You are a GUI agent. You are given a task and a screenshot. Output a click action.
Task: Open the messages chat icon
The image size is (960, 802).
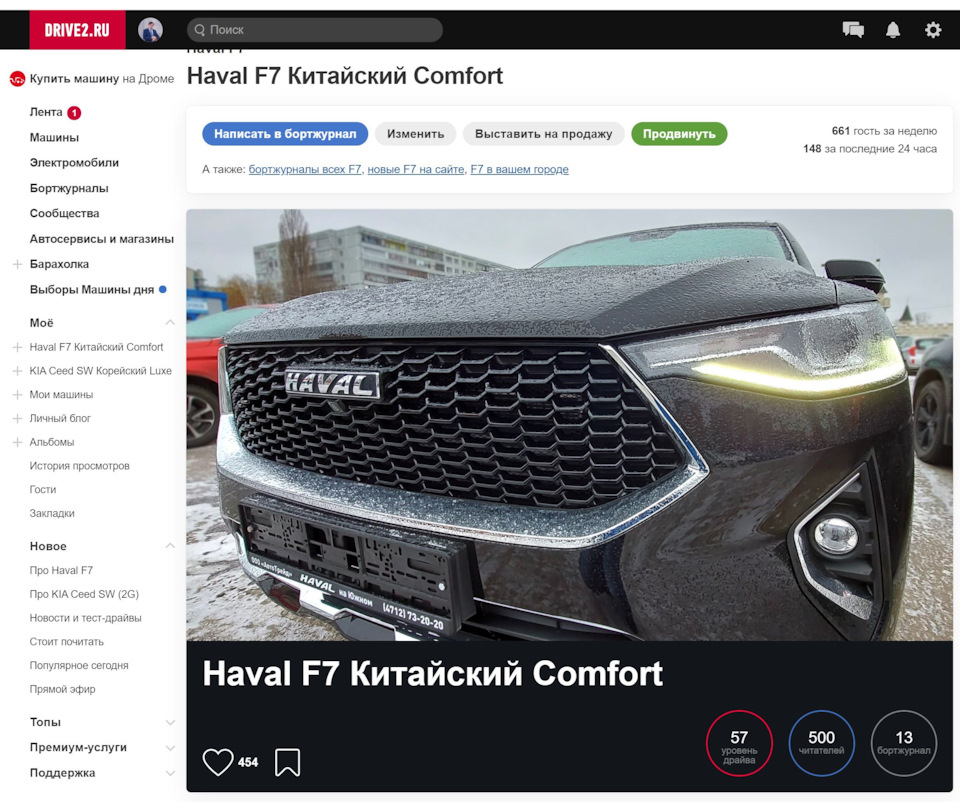tap(853, 29)
